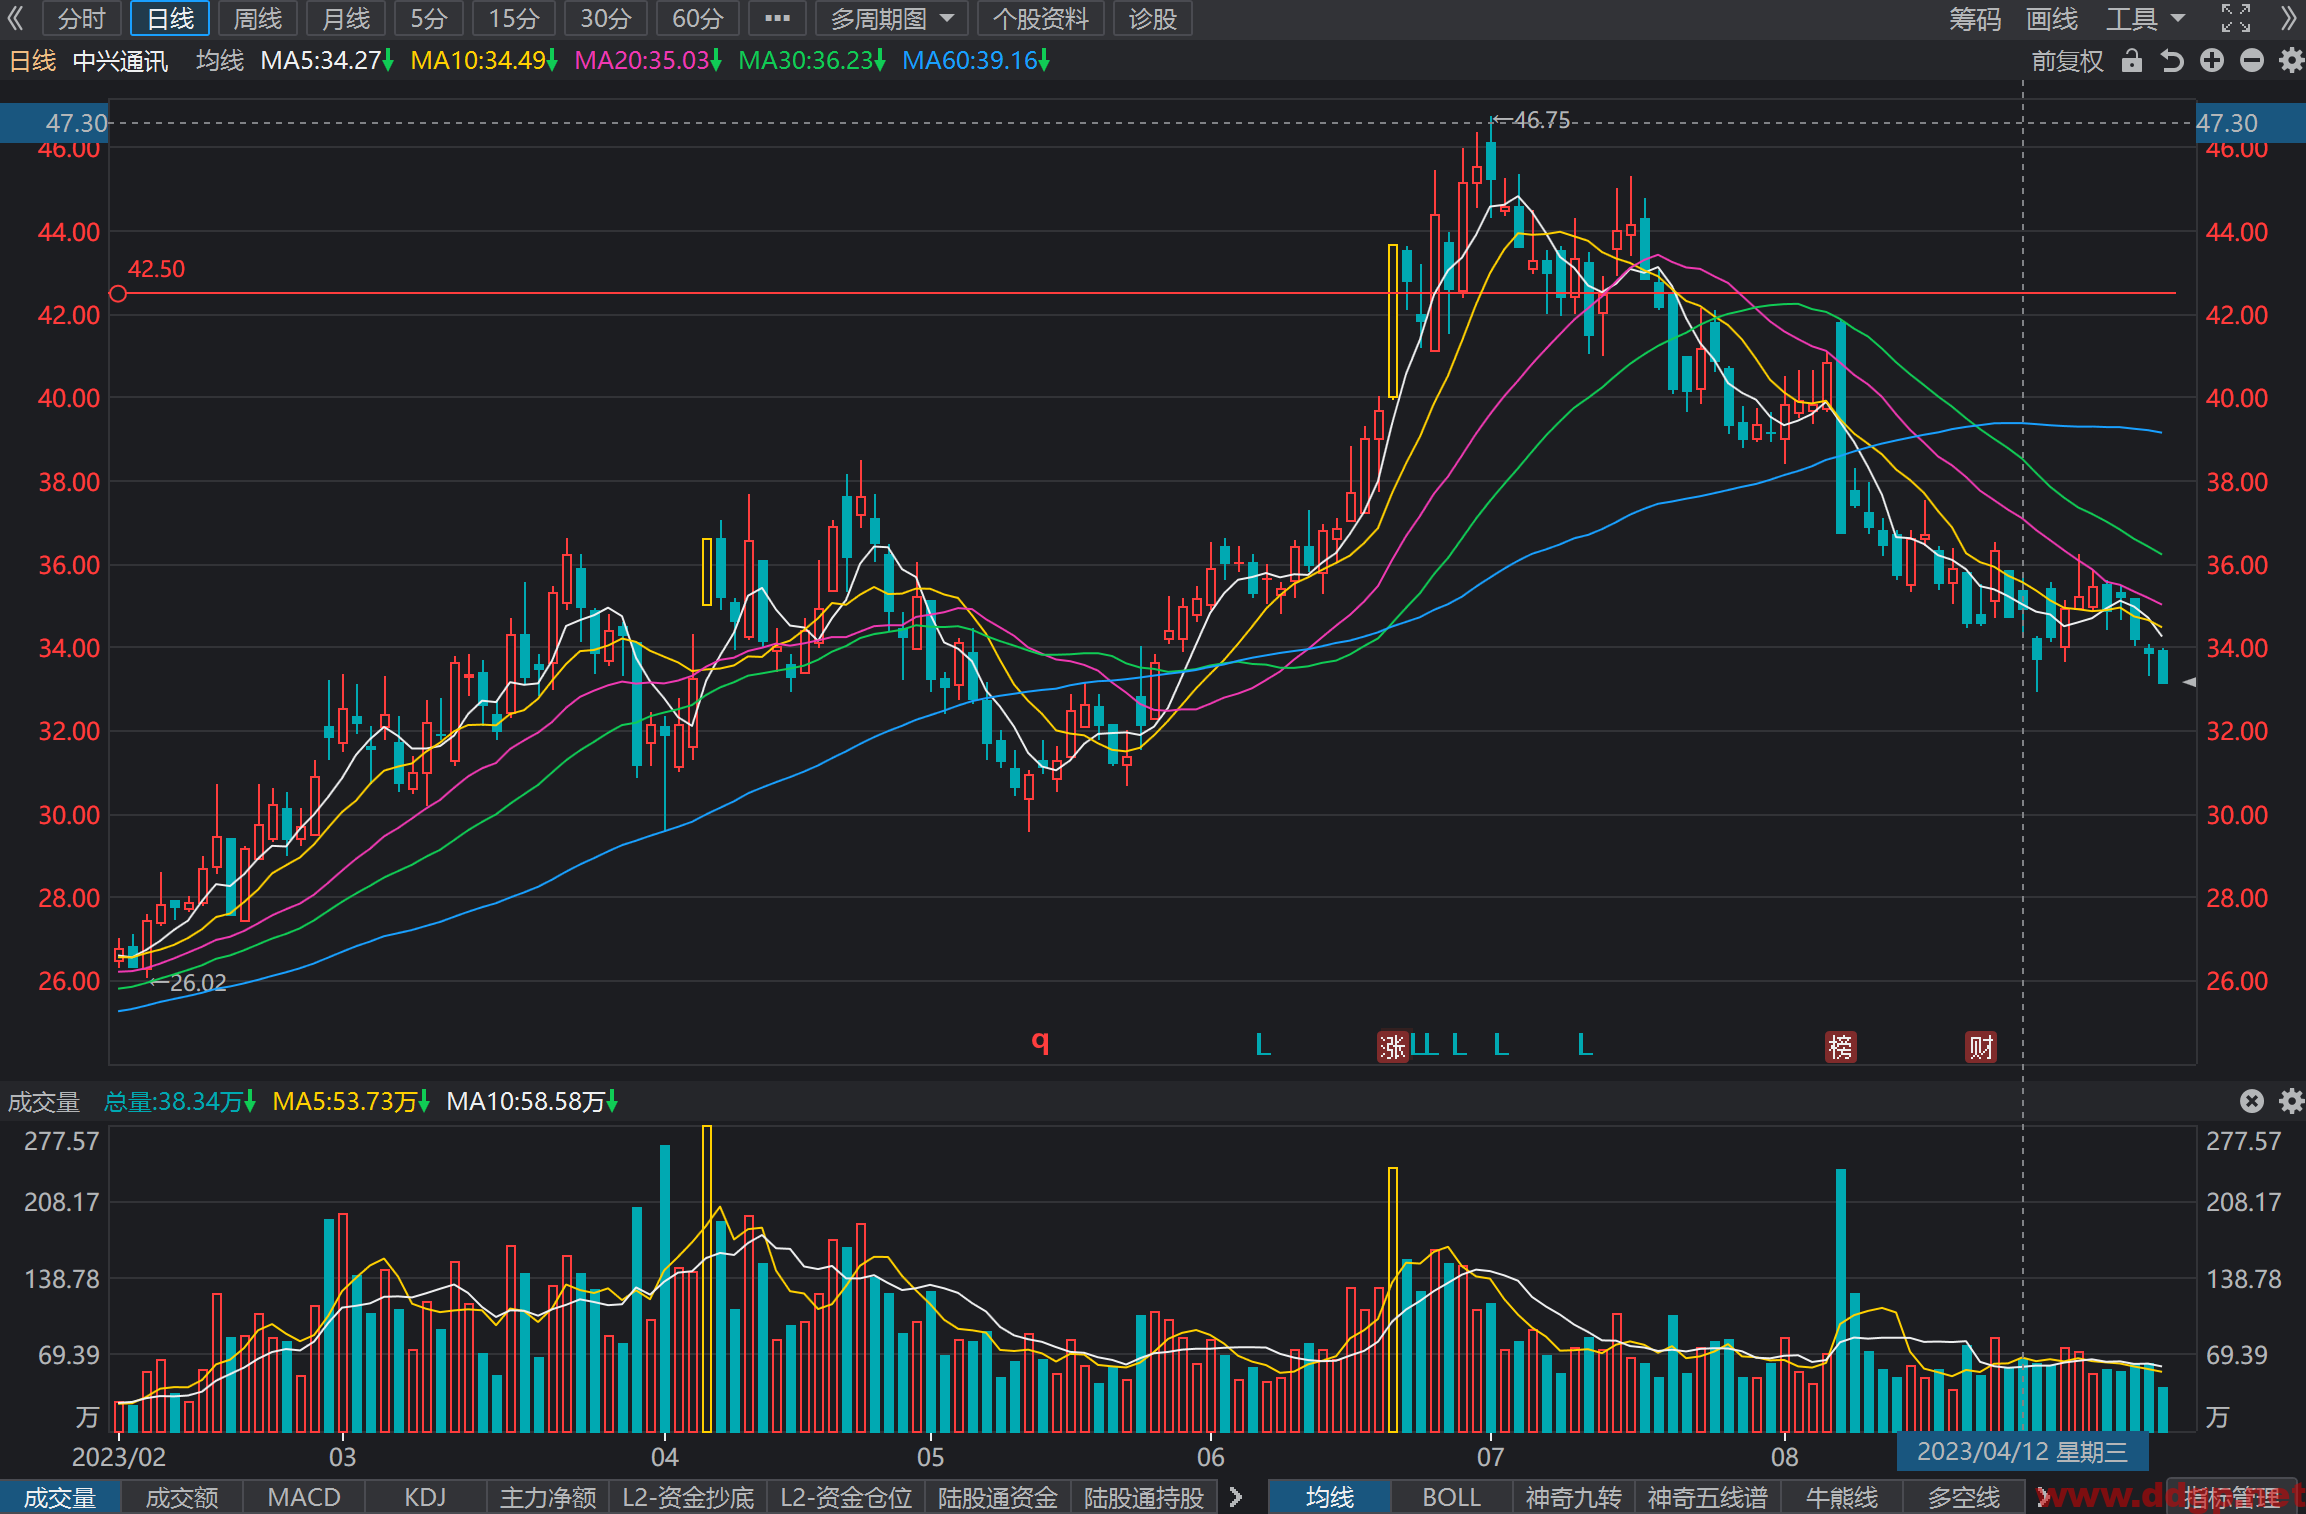The height and width of the screenshot is (1514, 2306).
Task: Select the MACD indicator tab
Action: coord(304,1497)
